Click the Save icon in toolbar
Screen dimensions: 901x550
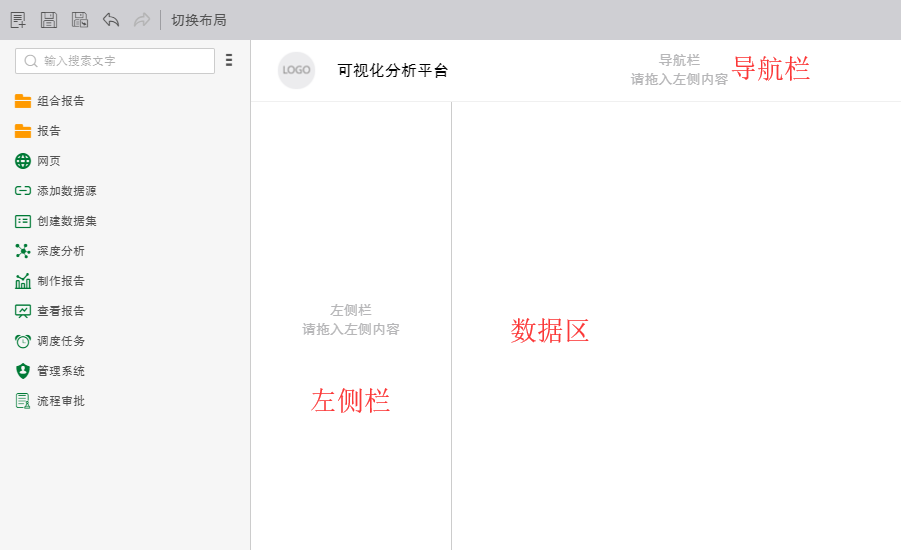(x=49, y=20)
